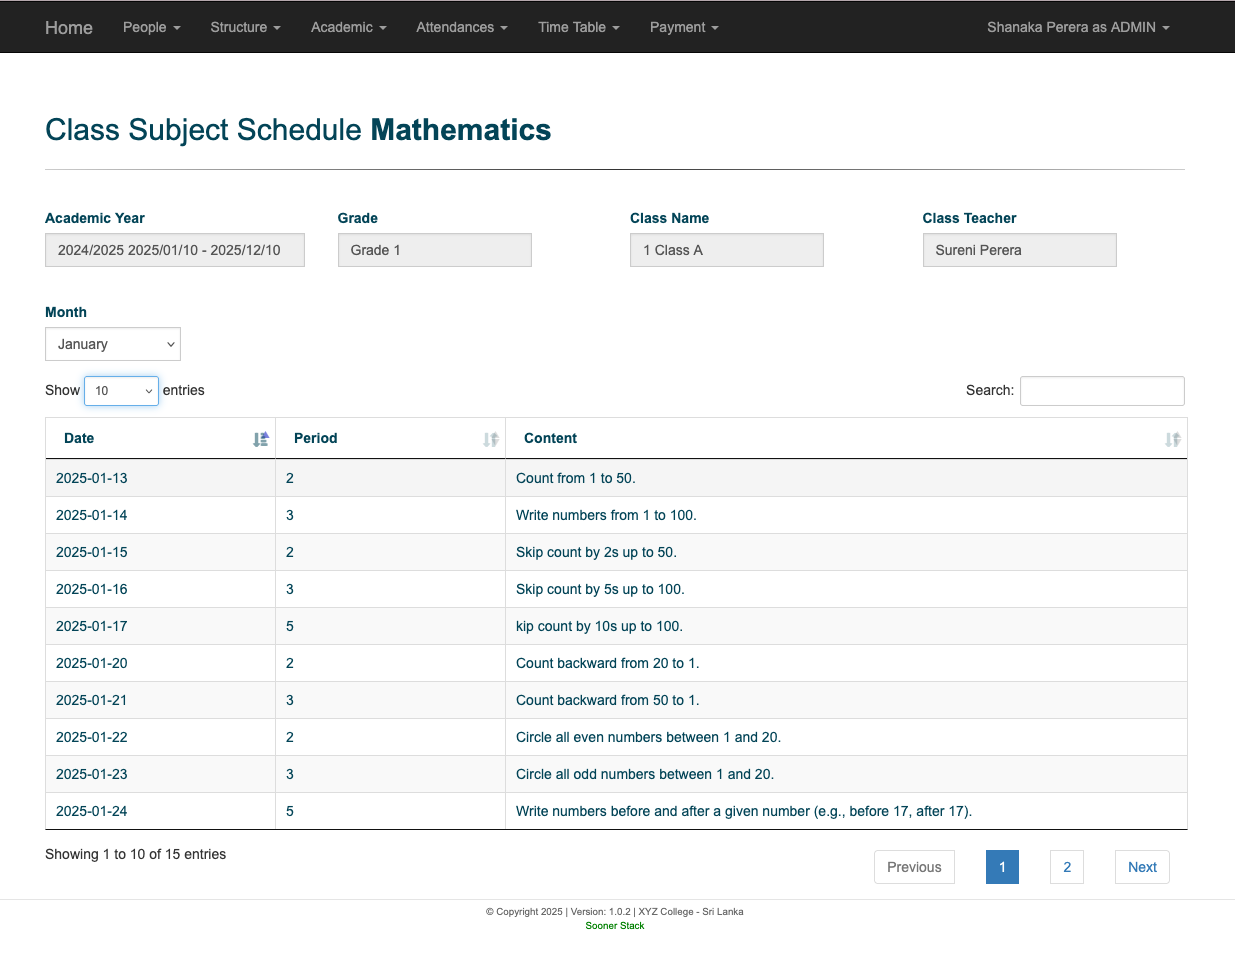Screen dimensions: 1235x954
Task: Select page 1 in pagination
Action: point(1002,867)
